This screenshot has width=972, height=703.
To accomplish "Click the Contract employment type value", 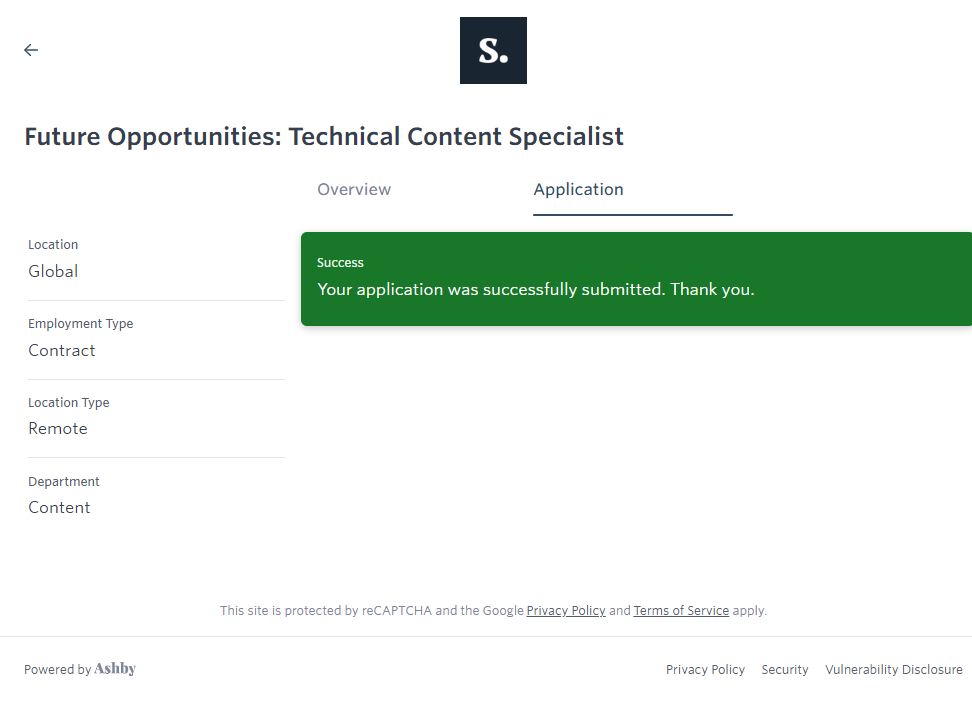I will coord(62,350).
